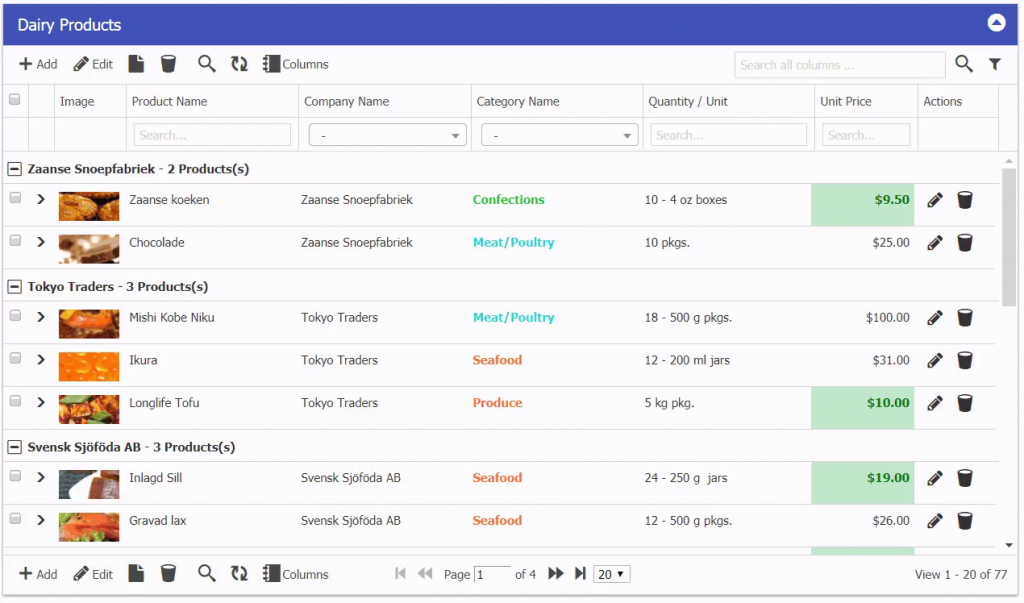The width and height of the screenshot is (1024, 603).
Task: Go to the next page using pager arrow
Action: (556, 574)
